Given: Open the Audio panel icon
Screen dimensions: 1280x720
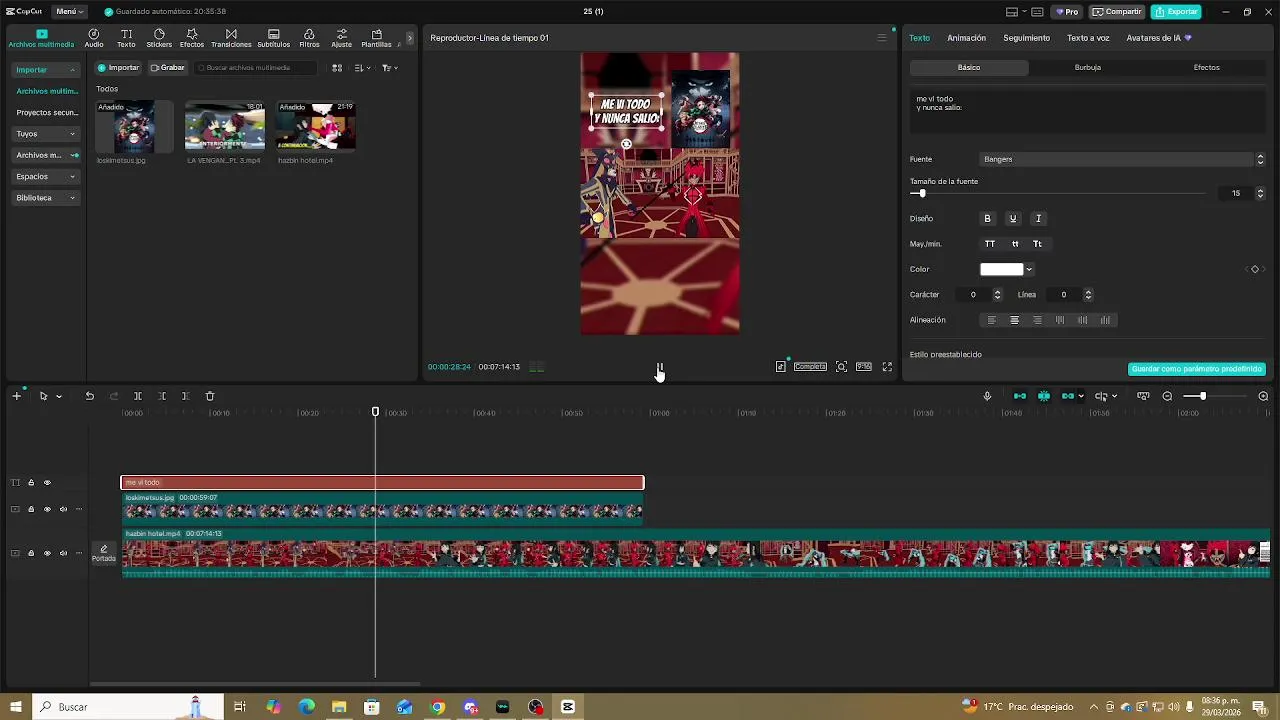Looking at the screenshot, I should pyautogui.click(x=94, y=38).
